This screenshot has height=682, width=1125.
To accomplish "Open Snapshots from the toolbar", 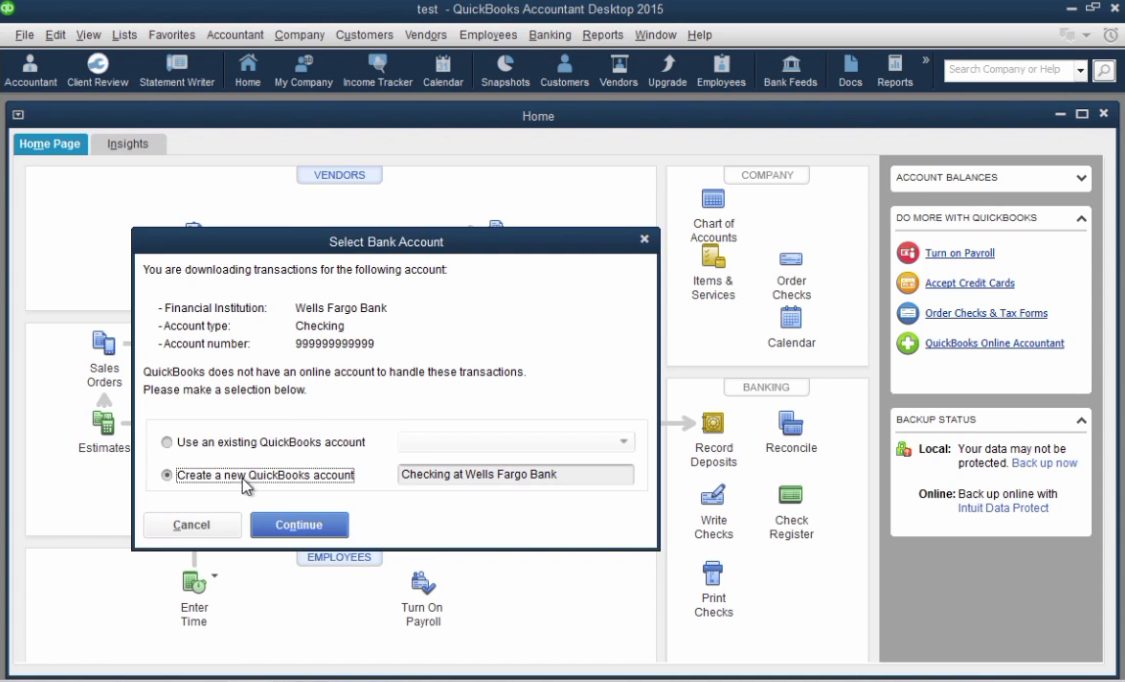I will (x=505, y=71).
